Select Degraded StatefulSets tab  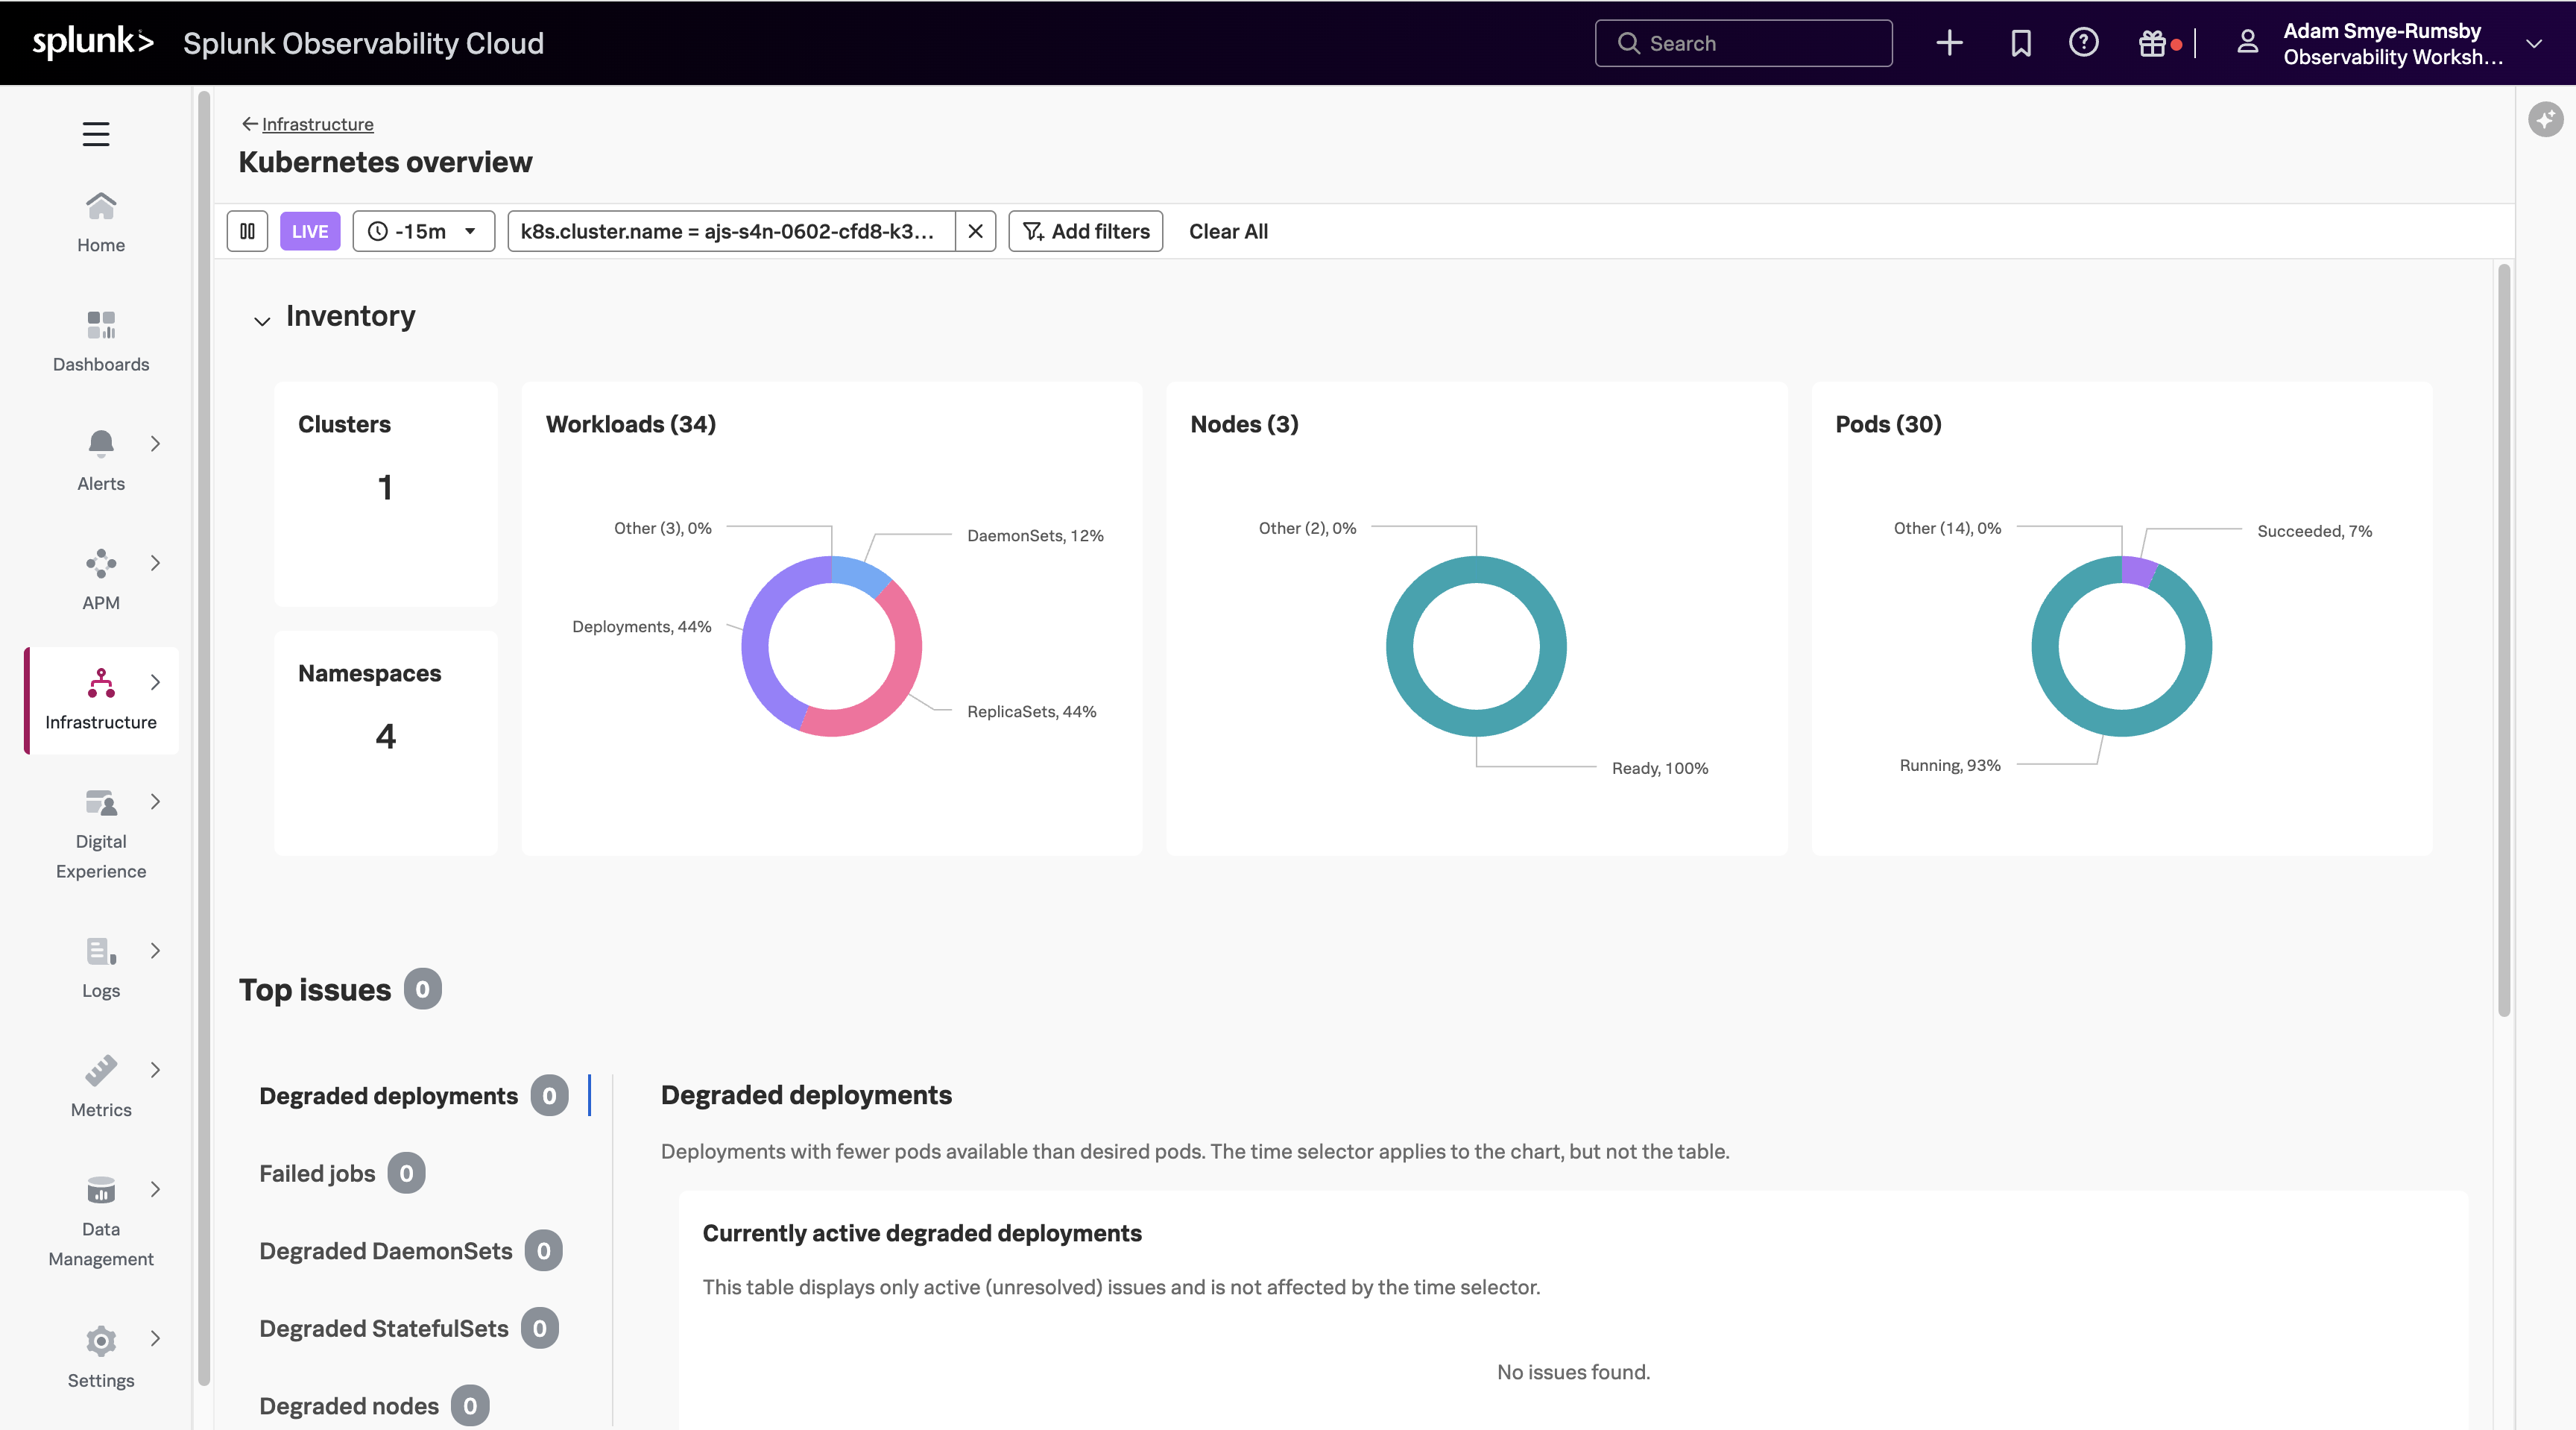point(408,1328)
